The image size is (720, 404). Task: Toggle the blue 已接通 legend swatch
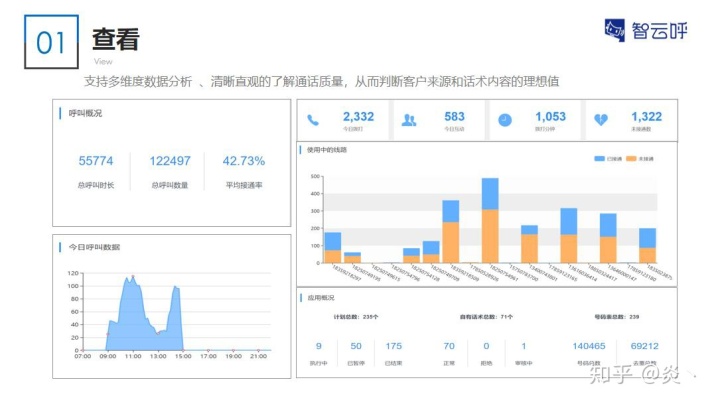(x=599, y=159)
